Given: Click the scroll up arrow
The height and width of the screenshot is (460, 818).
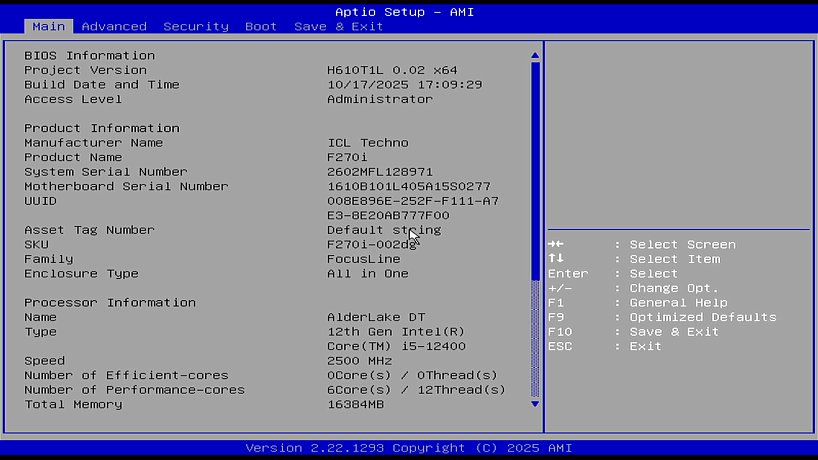Looking at the screenshot, I should 535,55.
